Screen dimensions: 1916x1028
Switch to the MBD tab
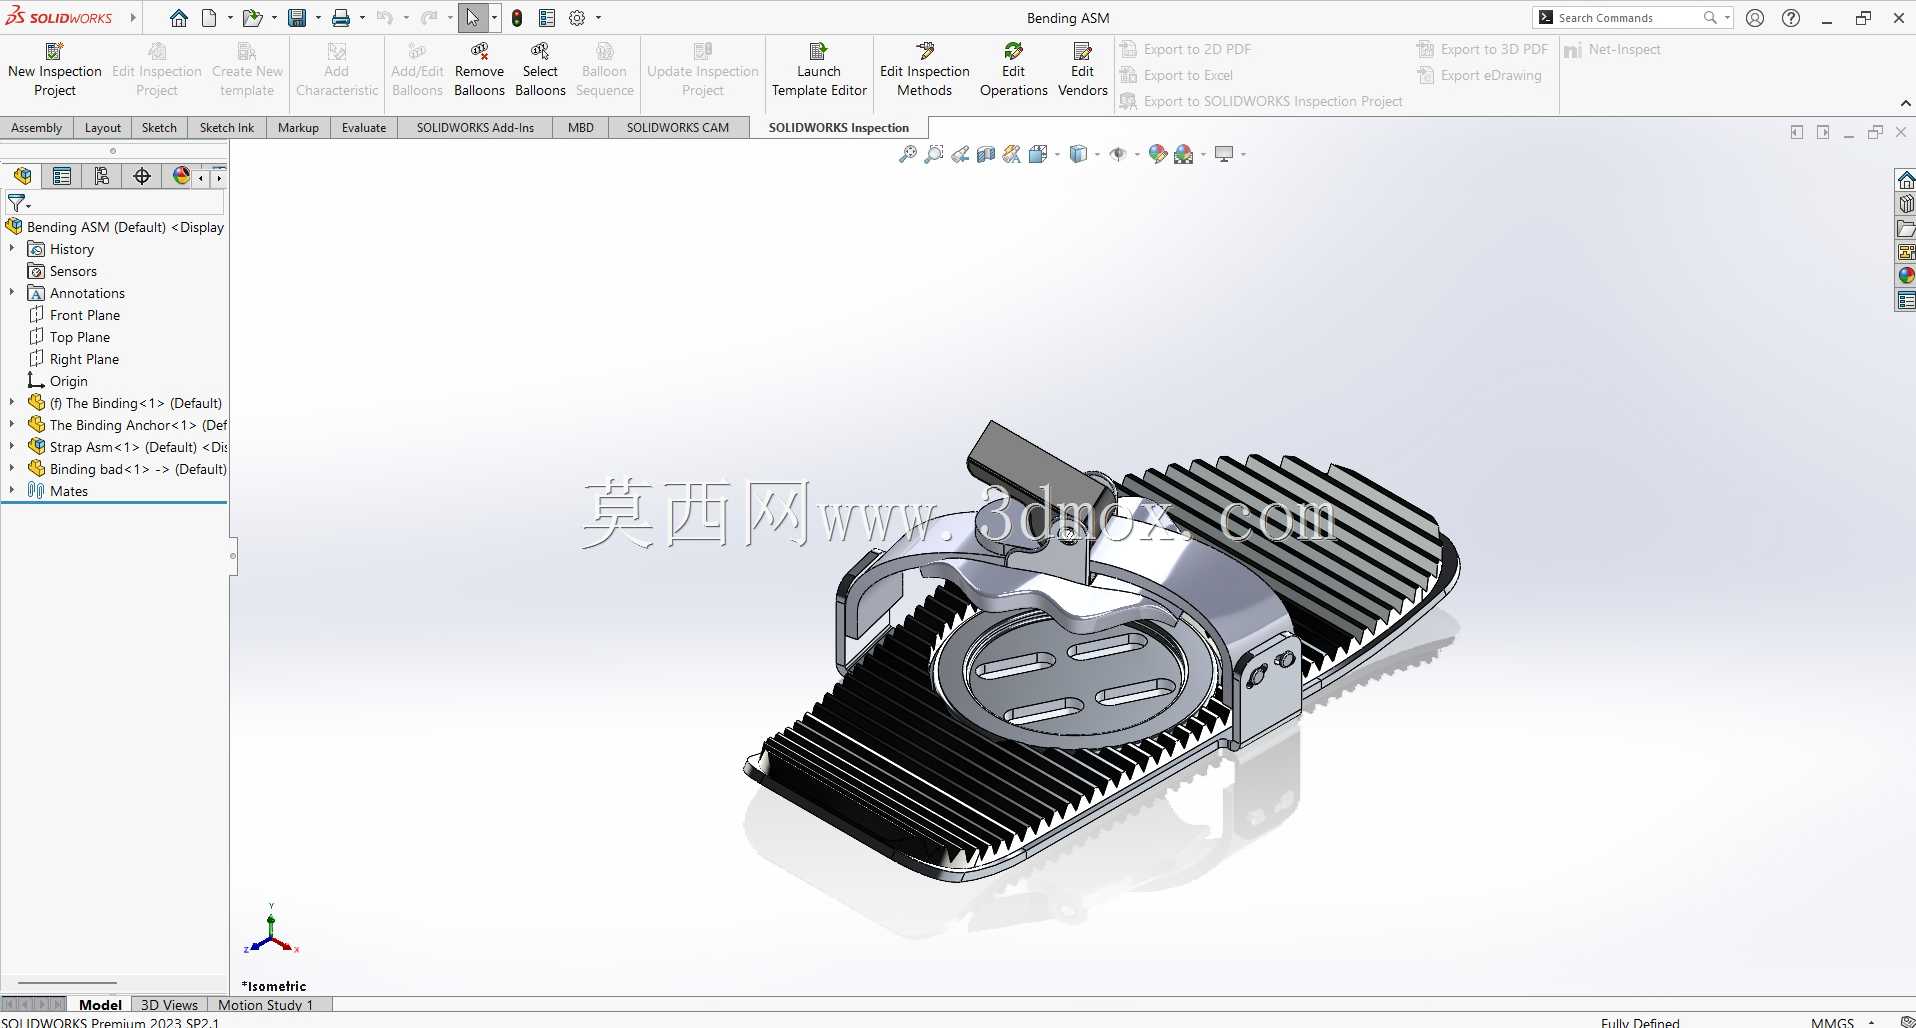pyautogui.click(x=581, y=128)
